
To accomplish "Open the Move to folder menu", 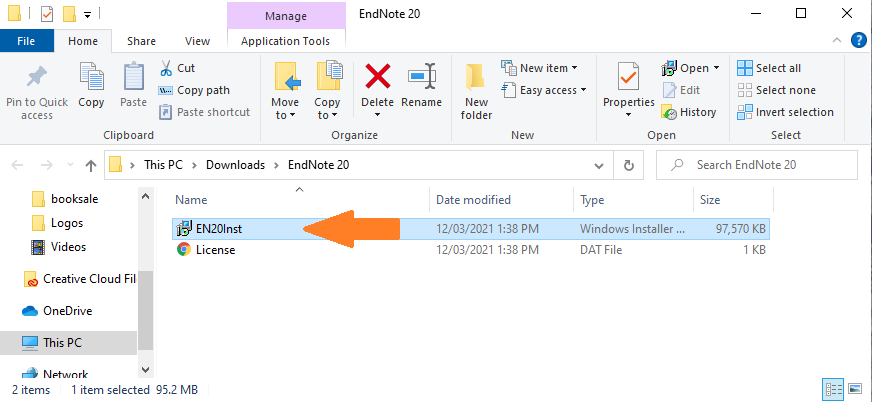I will click(x=285, y=91).
